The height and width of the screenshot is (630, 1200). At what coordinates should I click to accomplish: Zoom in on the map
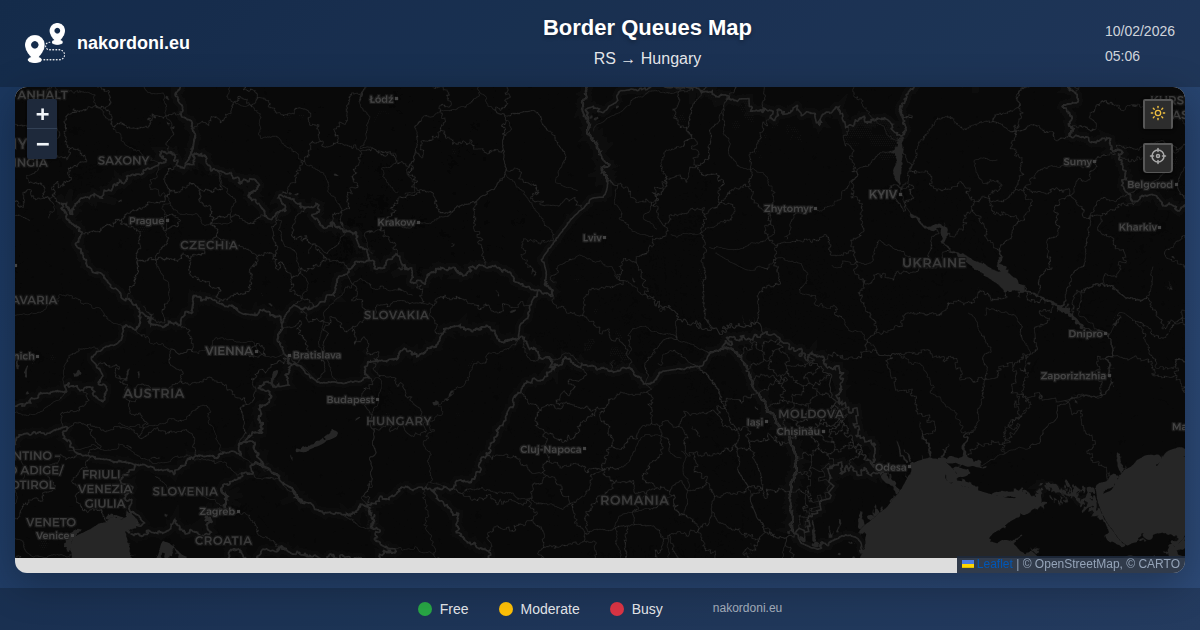tap(42, 114)
